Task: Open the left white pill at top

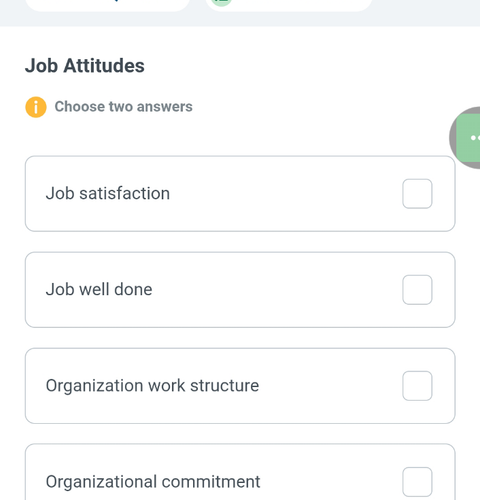Action: (x=108, y=4)
